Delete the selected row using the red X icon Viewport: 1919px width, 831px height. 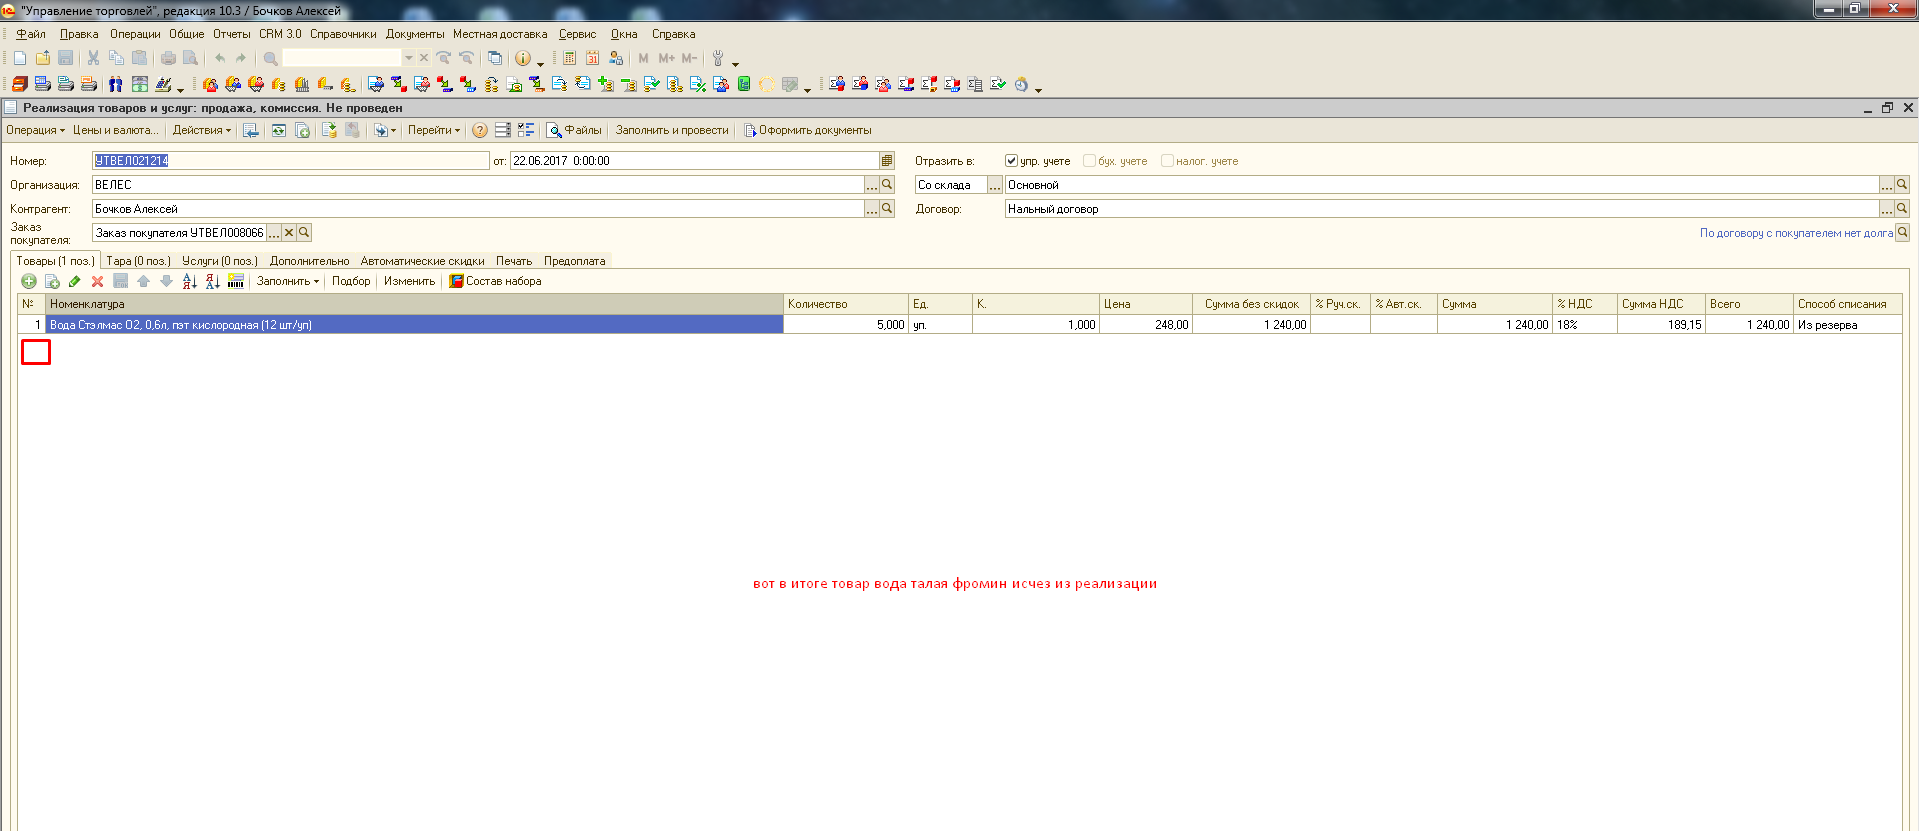coord(97,282)
